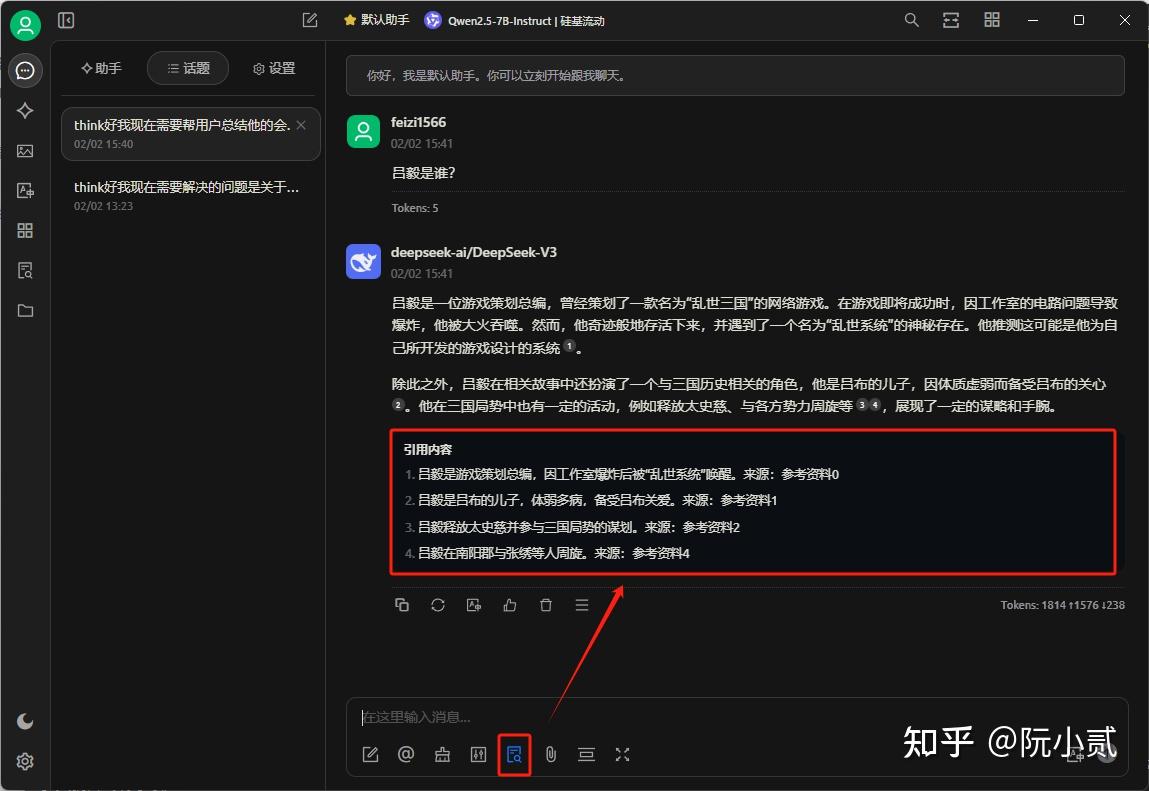The height and width of the screenshot is (791, 1149).
Task: Regenerate the DeepSeek-V3 reply
Action: pos(438,605)
